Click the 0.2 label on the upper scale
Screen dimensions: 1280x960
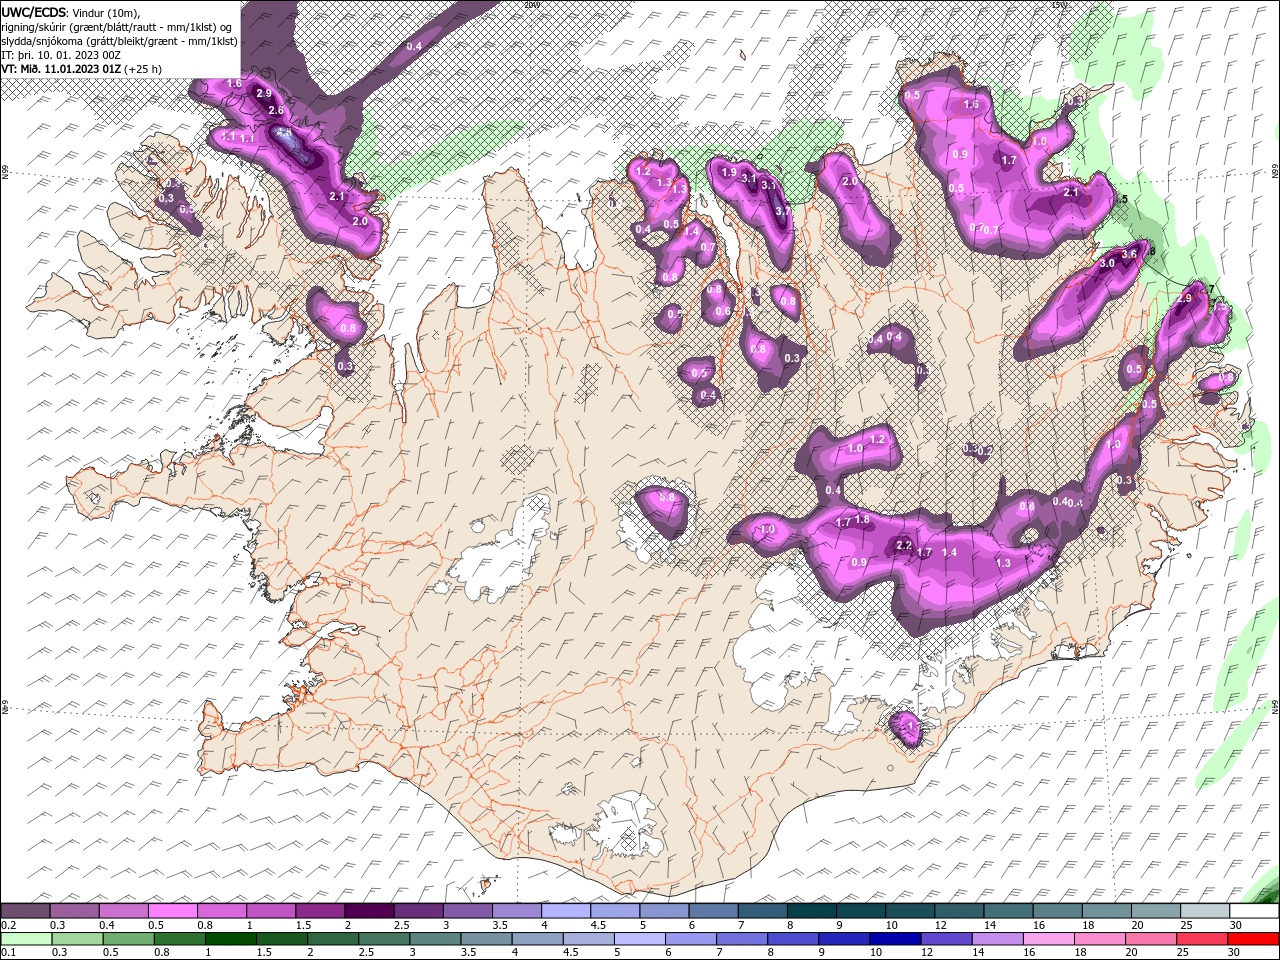7,925
